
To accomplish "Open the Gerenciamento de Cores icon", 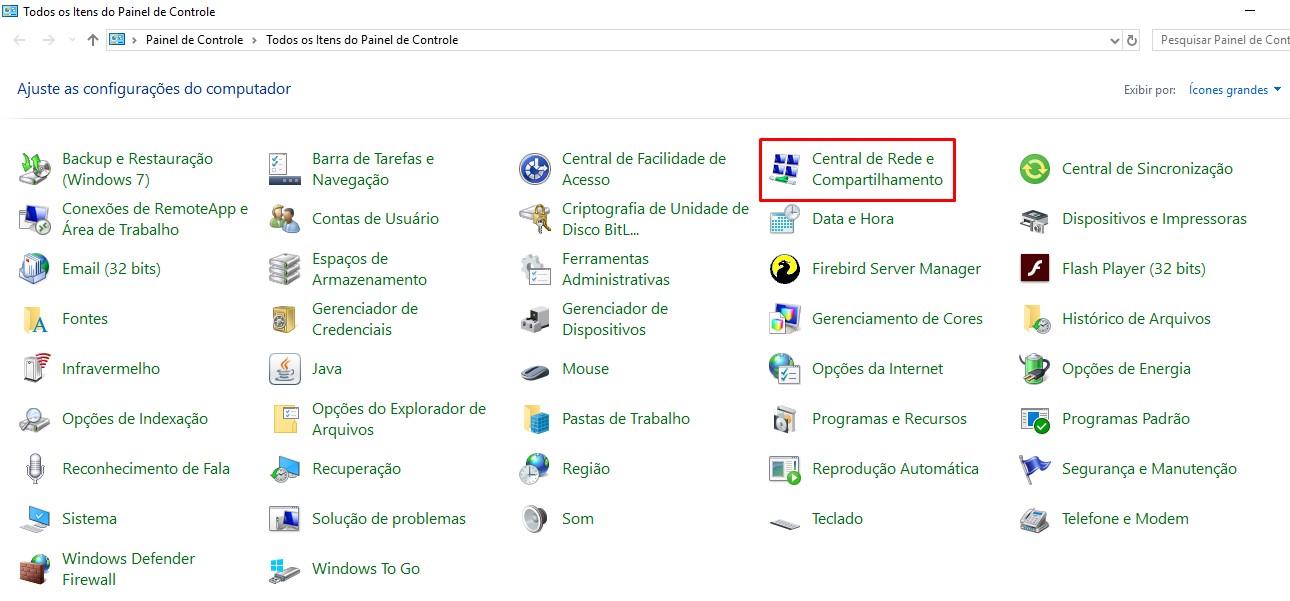I will (x=785, y=319).
